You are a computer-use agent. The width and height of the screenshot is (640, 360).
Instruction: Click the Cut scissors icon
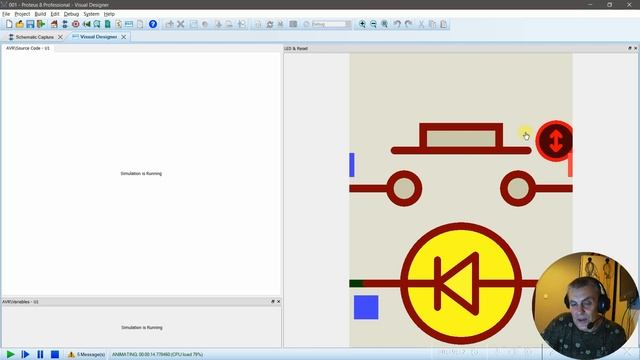pyautogui.click(x=421, y=24)
